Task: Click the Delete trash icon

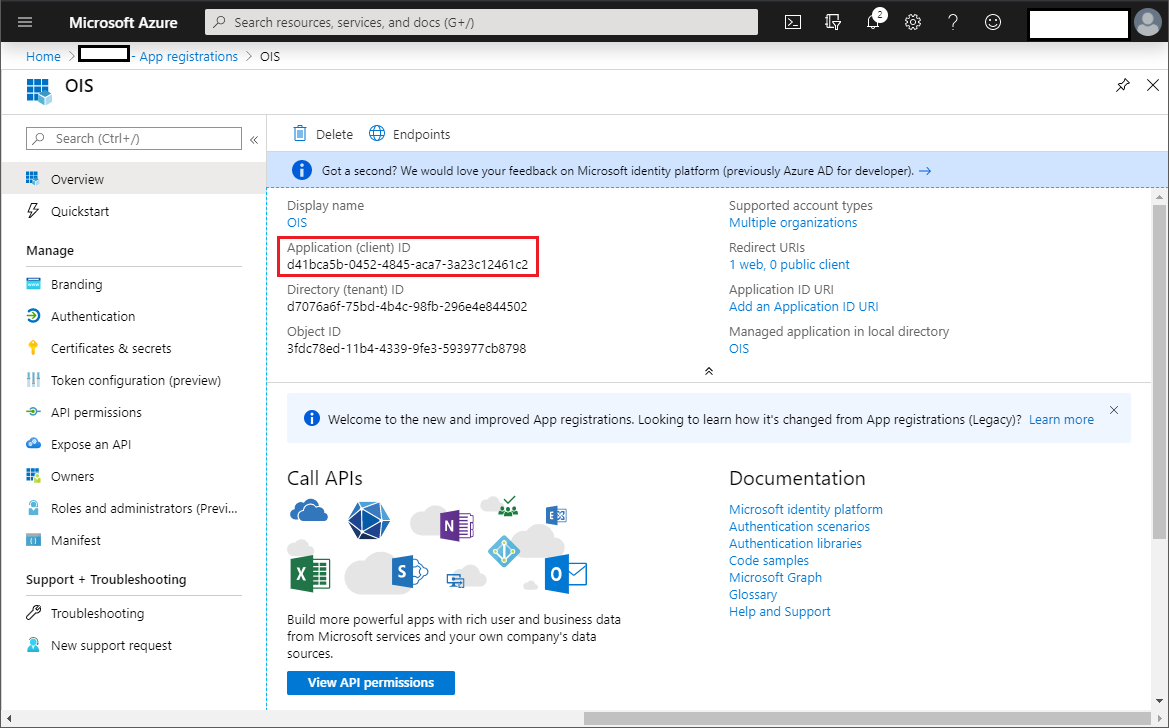Action: tap(300, 134)
